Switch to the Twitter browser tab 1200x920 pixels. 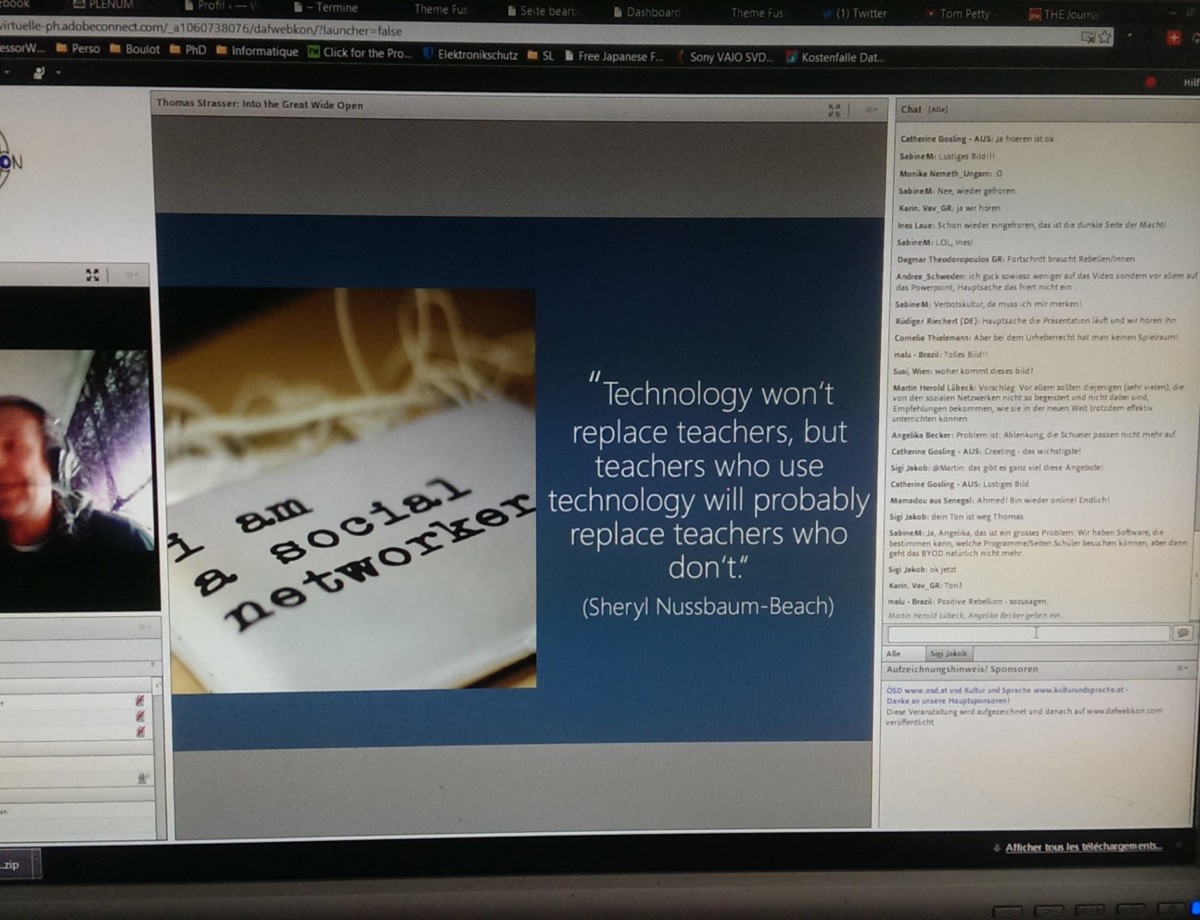(x=860, y=13)
